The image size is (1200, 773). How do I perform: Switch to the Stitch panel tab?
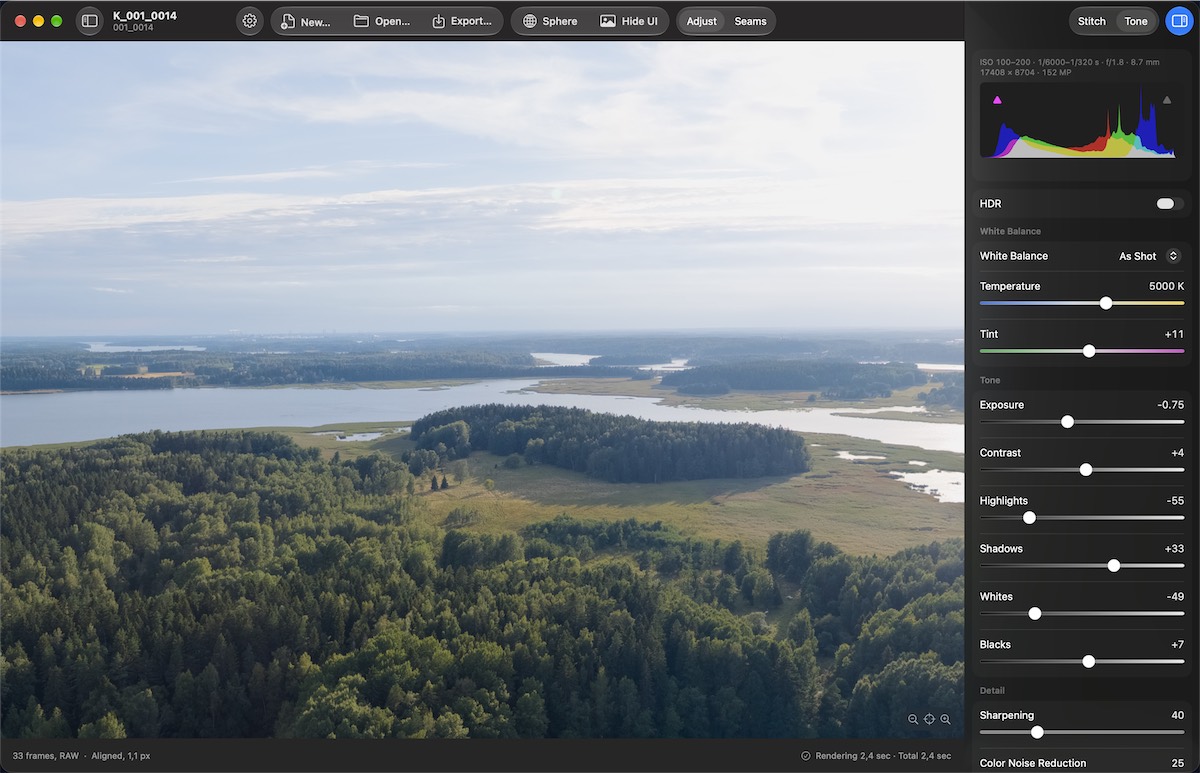click(1092, 21)
